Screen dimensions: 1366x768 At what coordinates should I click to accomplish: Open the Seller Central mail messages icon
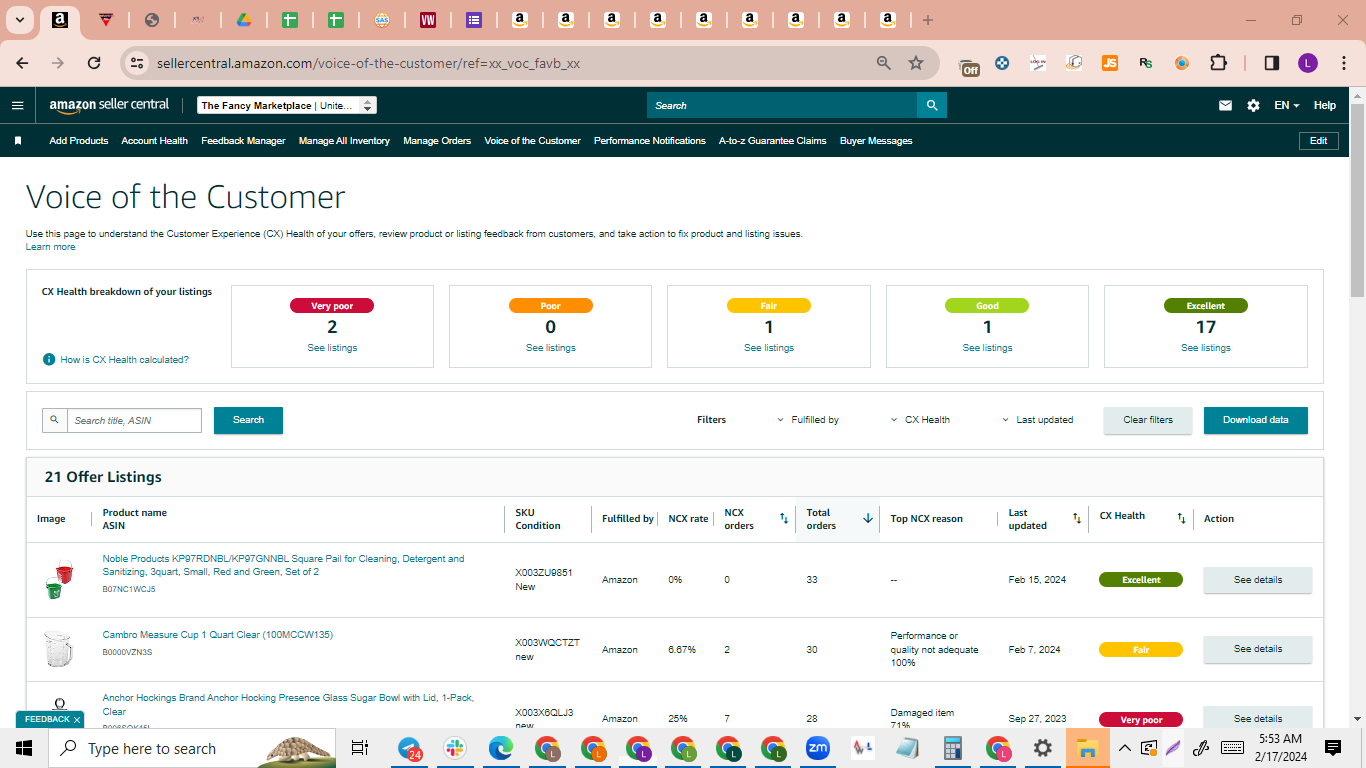1225,105
